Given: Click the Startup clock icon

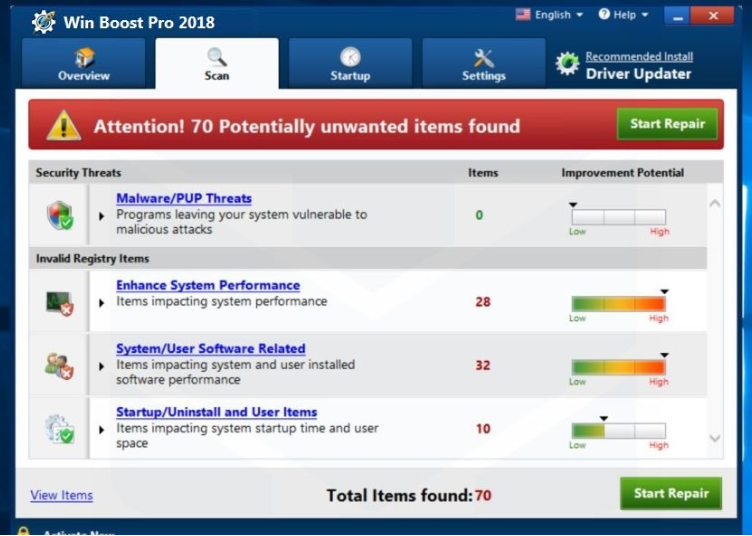Looking at the screenshot, I should (350, 57).
